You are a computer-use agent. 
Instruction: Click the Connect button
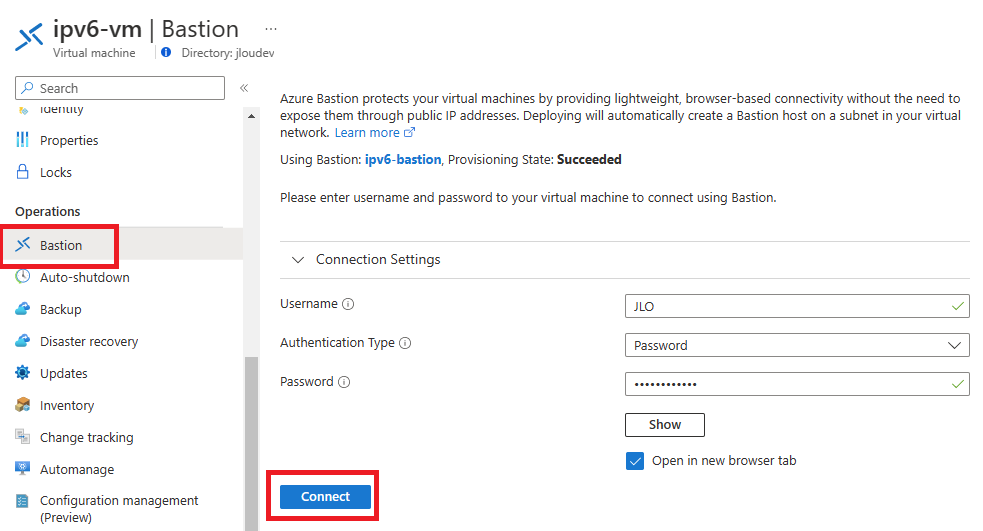(325, 497)
